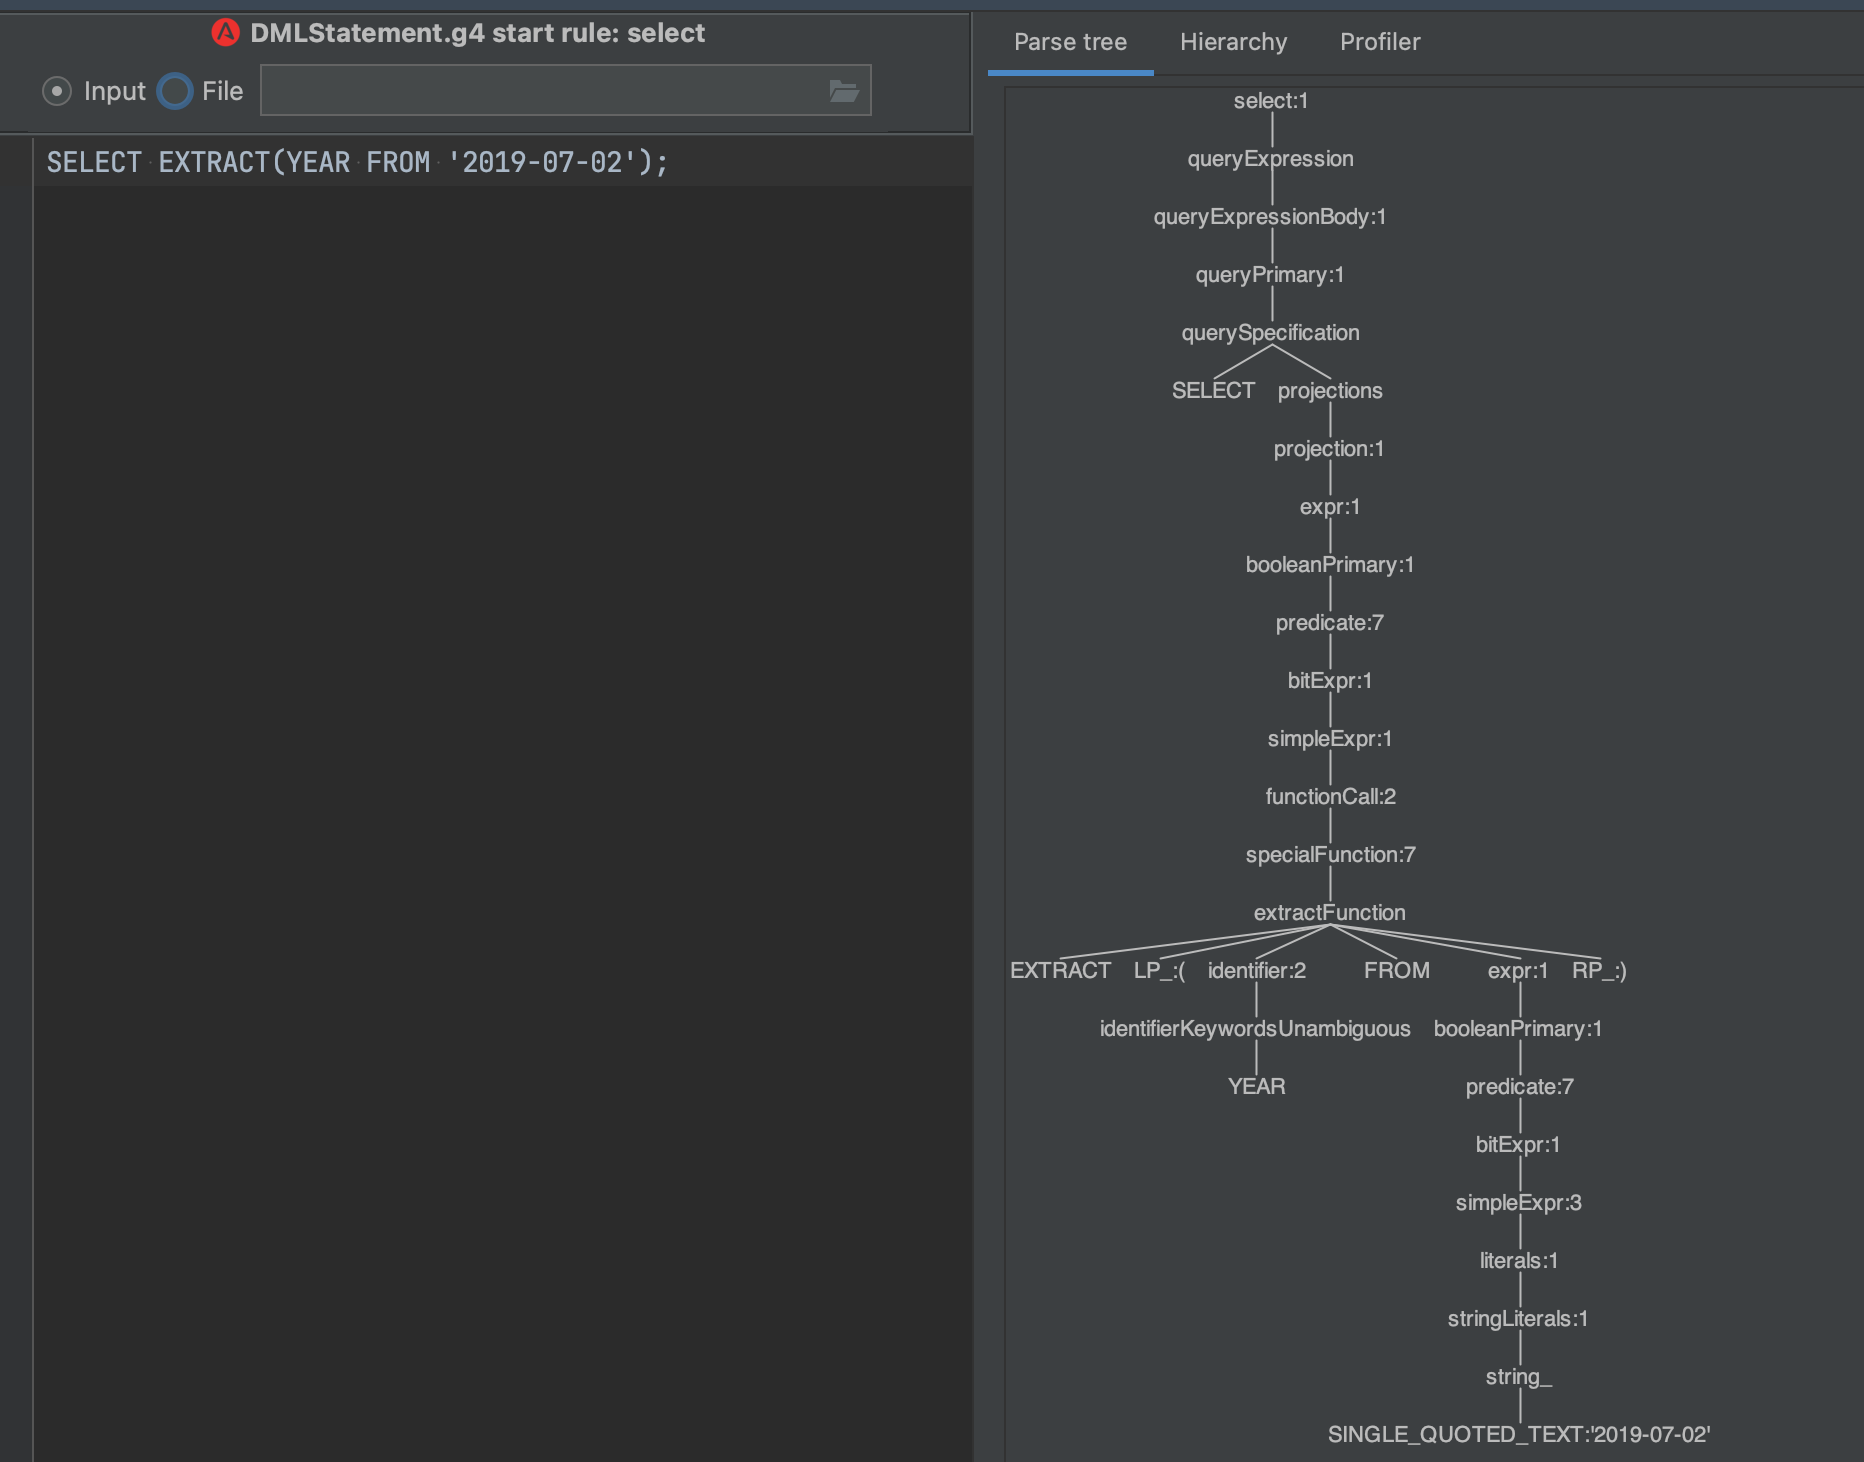Select the queryExpression node
1864x1462 pixels.
click(1270, 158)
